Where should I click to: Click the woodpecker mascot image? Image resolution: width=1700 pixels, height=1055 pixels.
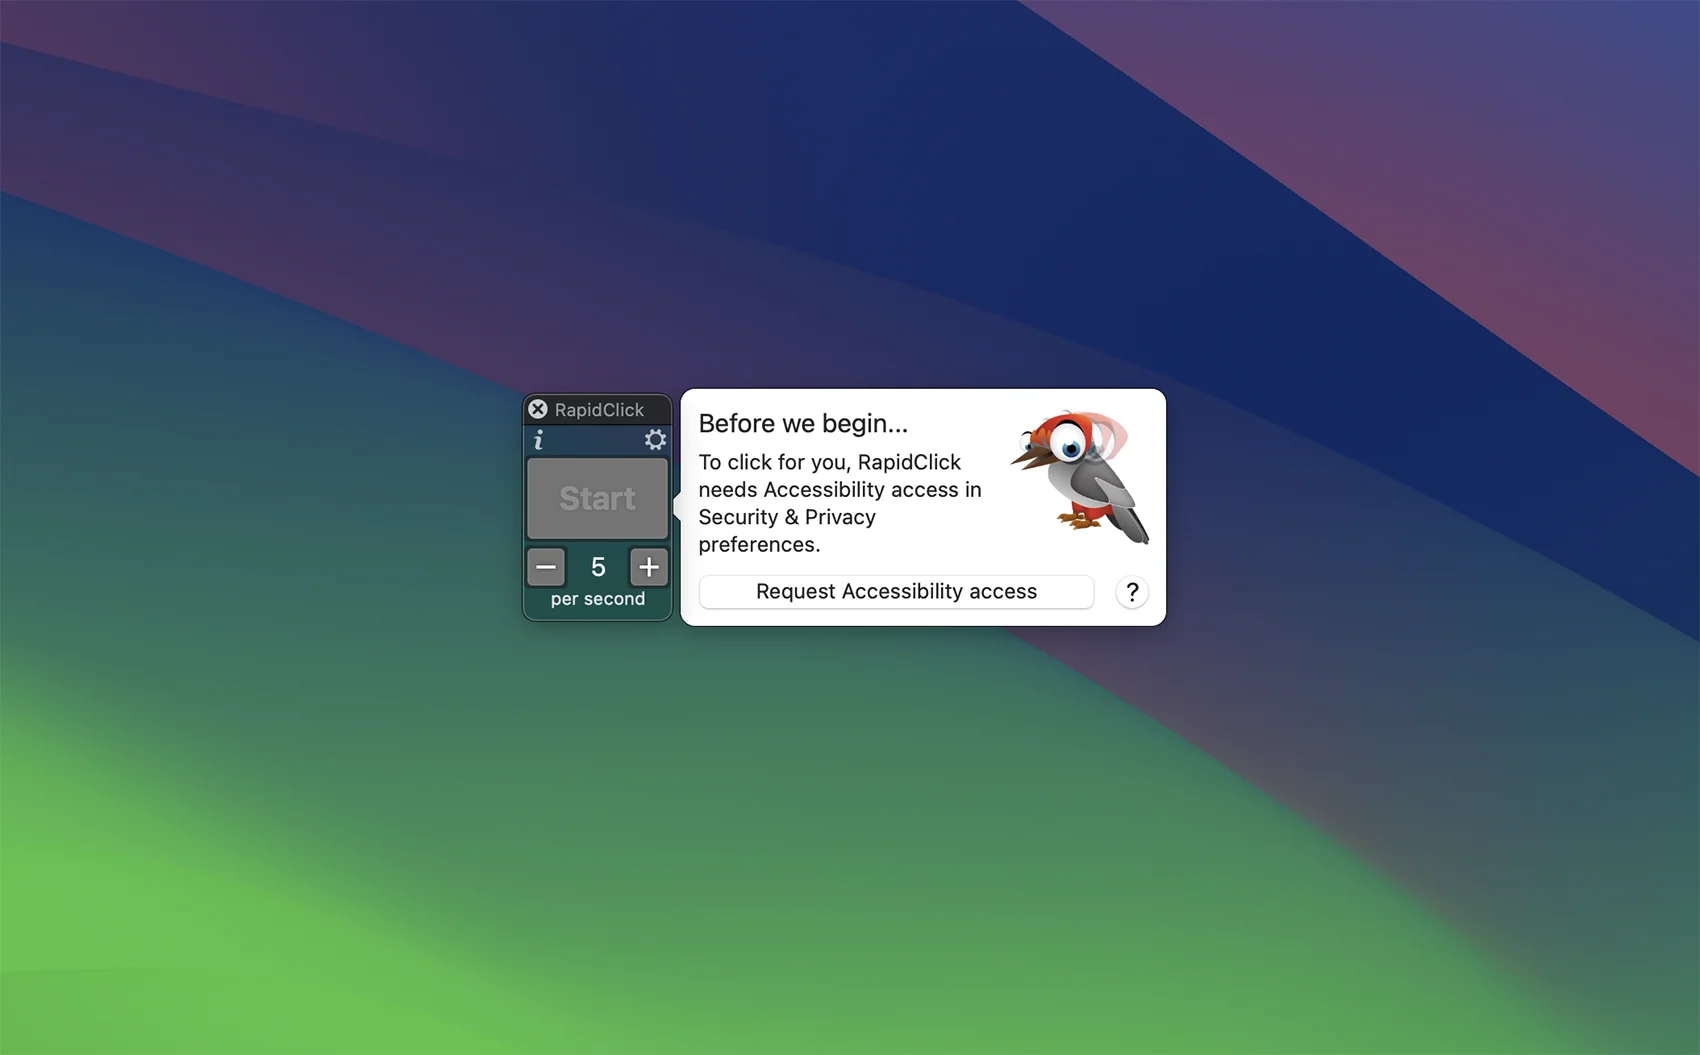[1081, 477]
